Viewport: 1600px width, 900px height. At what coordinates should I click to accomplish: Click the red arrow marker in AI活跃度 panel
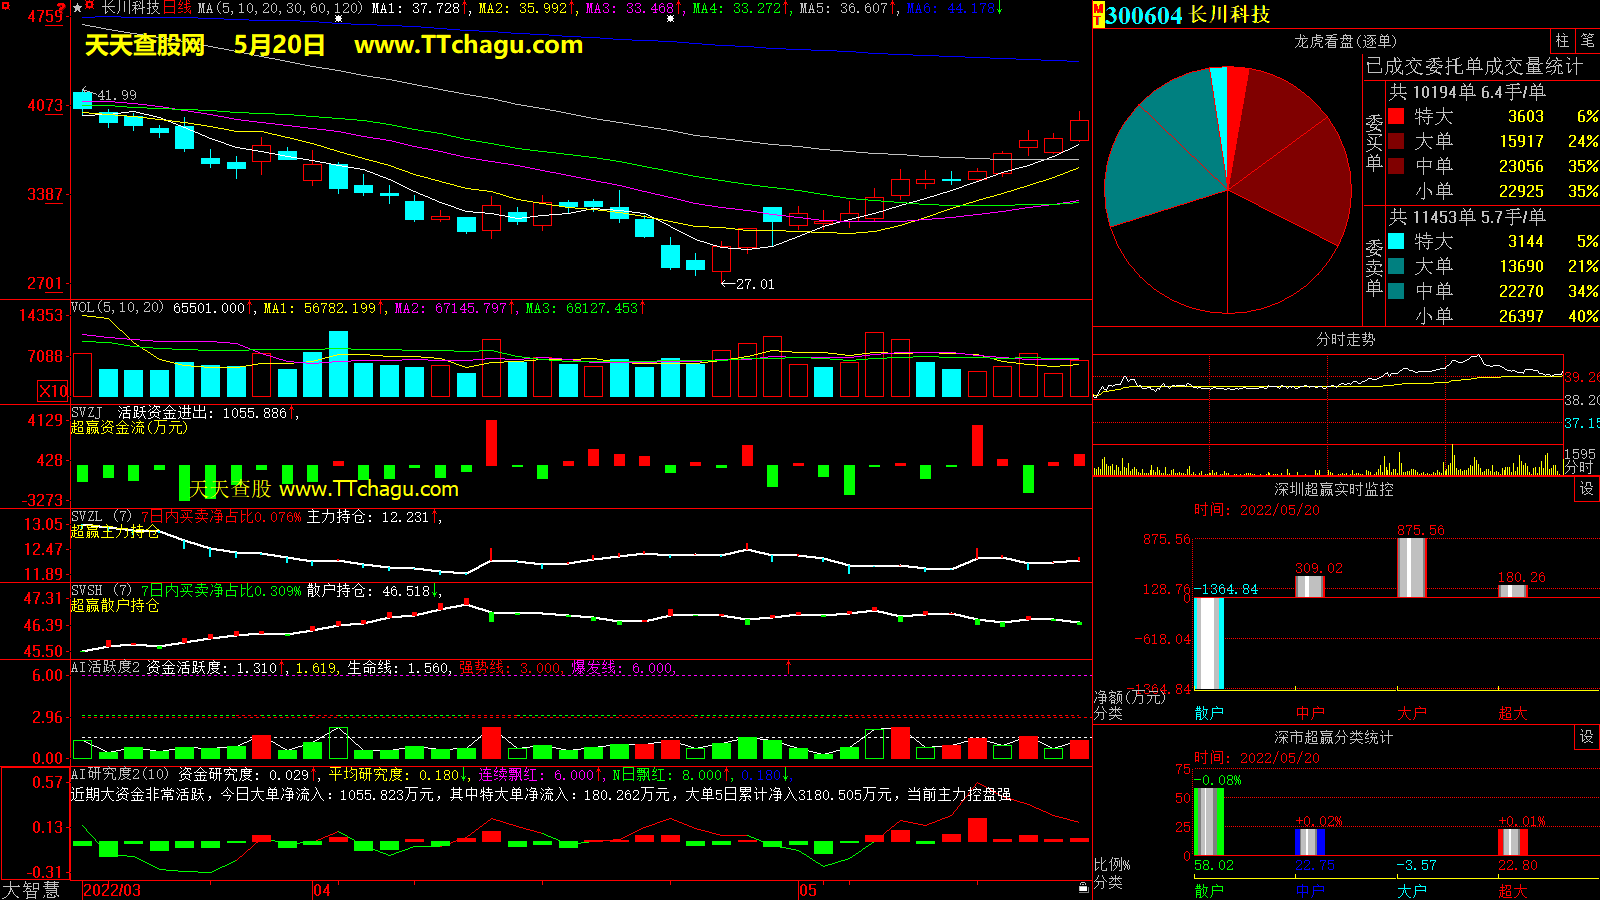788,666
